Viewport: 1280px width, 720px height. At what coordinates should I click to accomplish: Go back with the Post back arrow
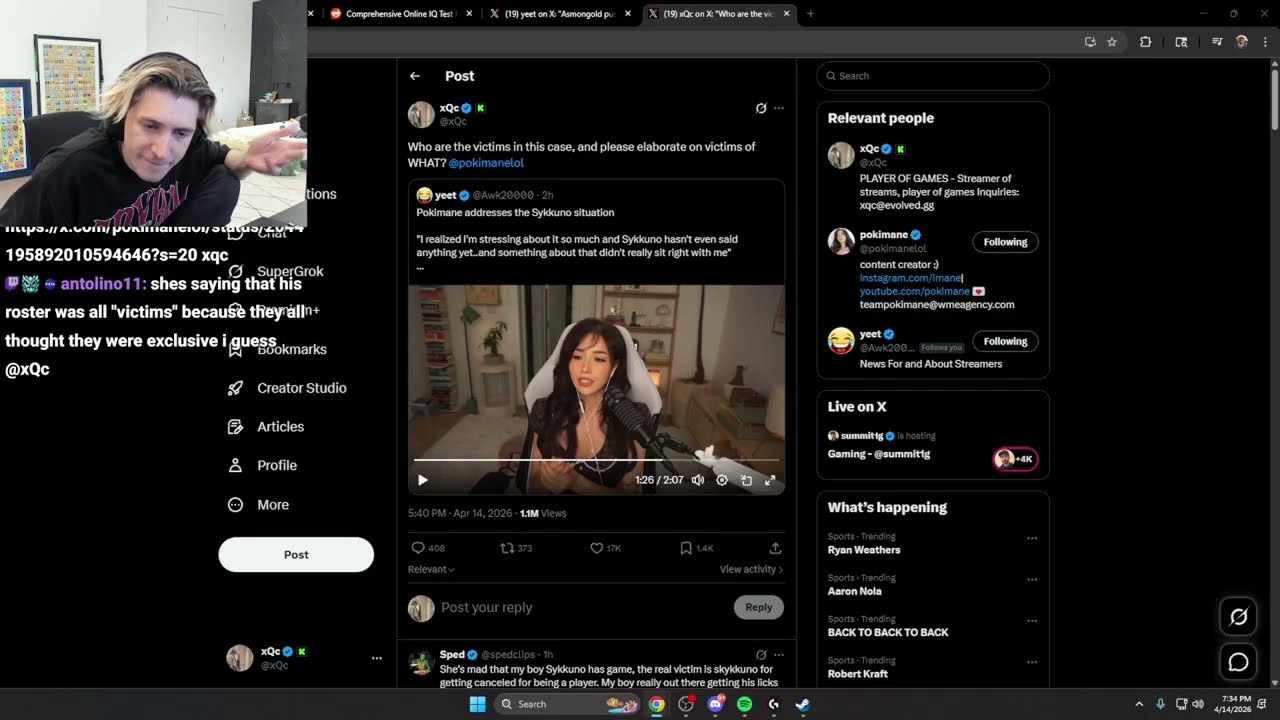[x=415, y=76]
